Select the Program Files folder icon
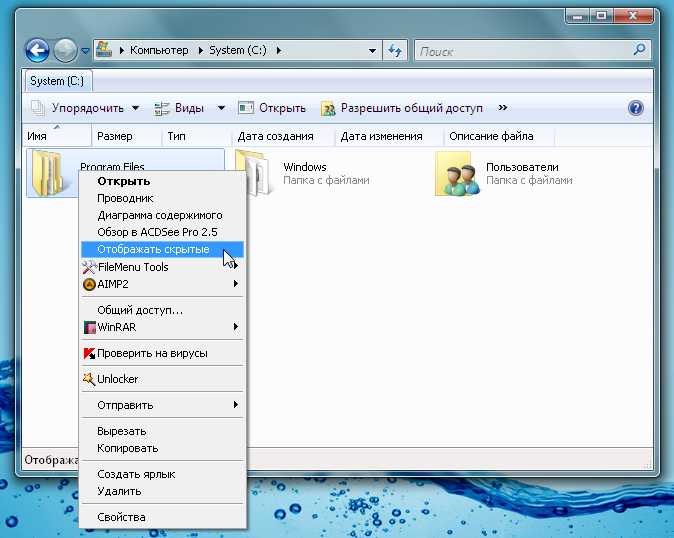The image size is (674, 538). [49, 173]
